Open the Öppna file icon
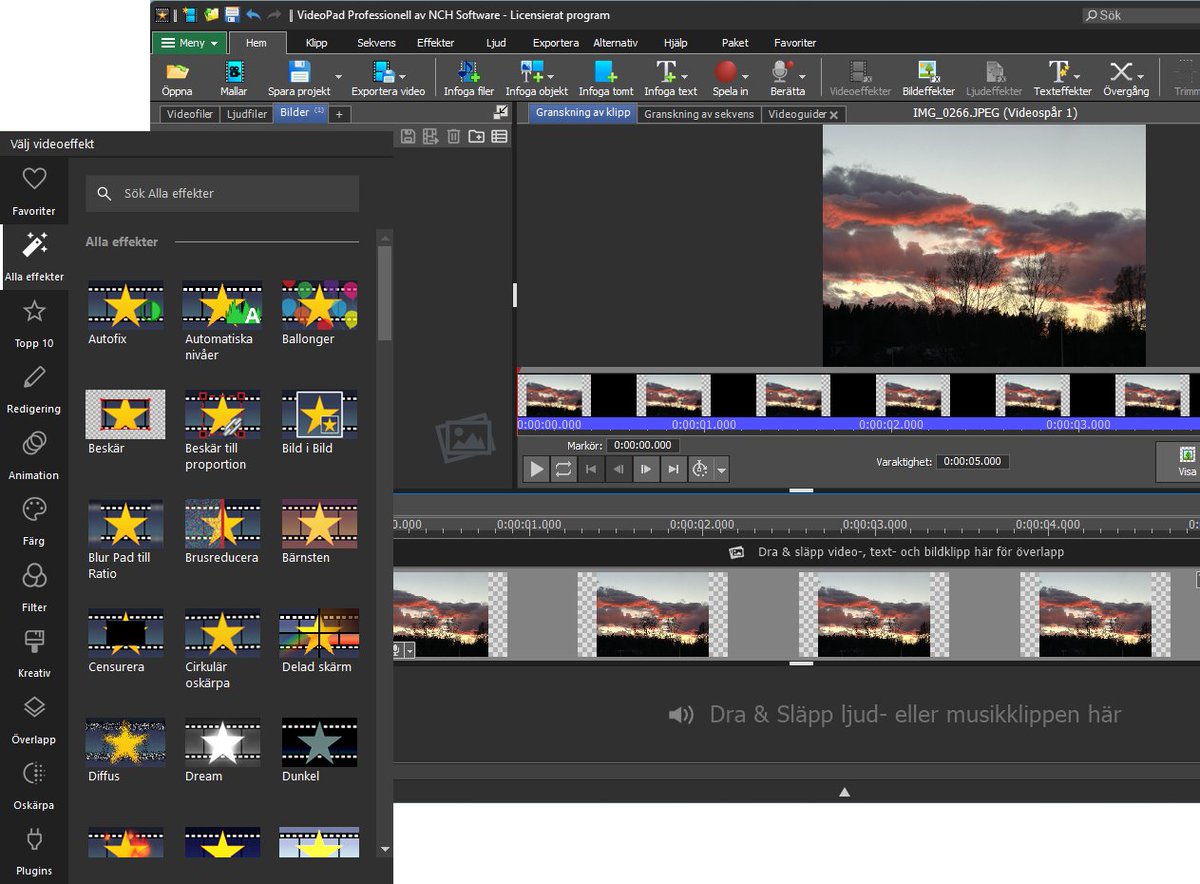1200x884 pixels. tap(177, 72)
